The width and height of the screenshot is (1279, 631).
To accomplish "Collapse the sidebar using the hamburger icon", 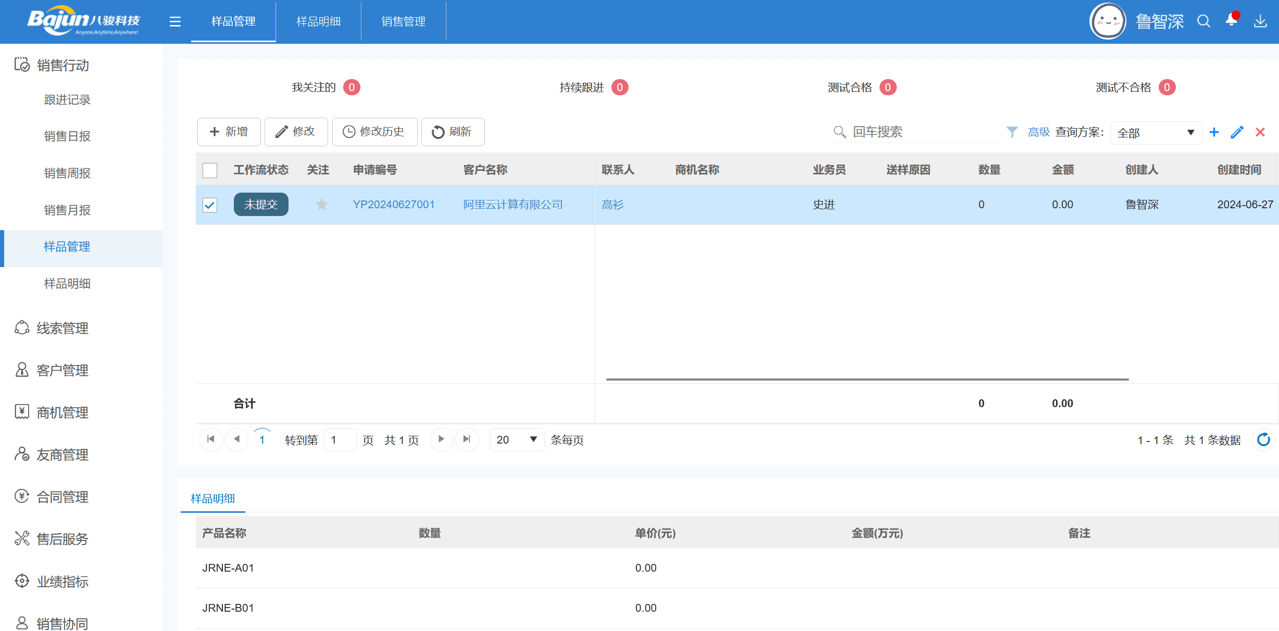I will pyautogui.click(x=175, y=20).
